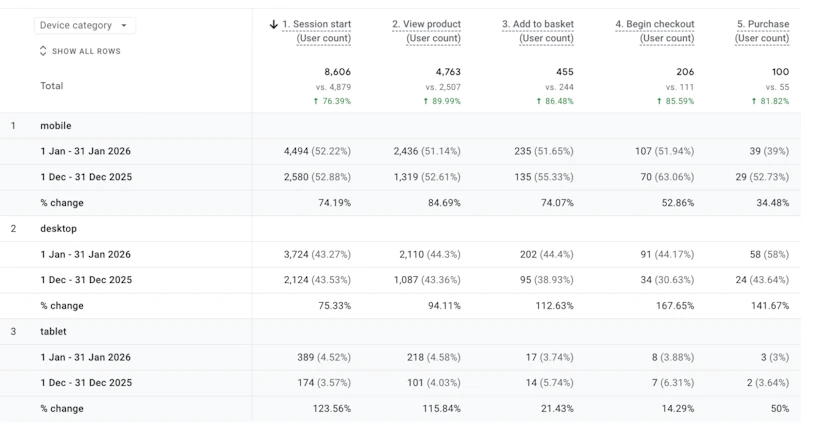Click the Total row label
This screenshot has height=431, width=816.
click(52, 86)
